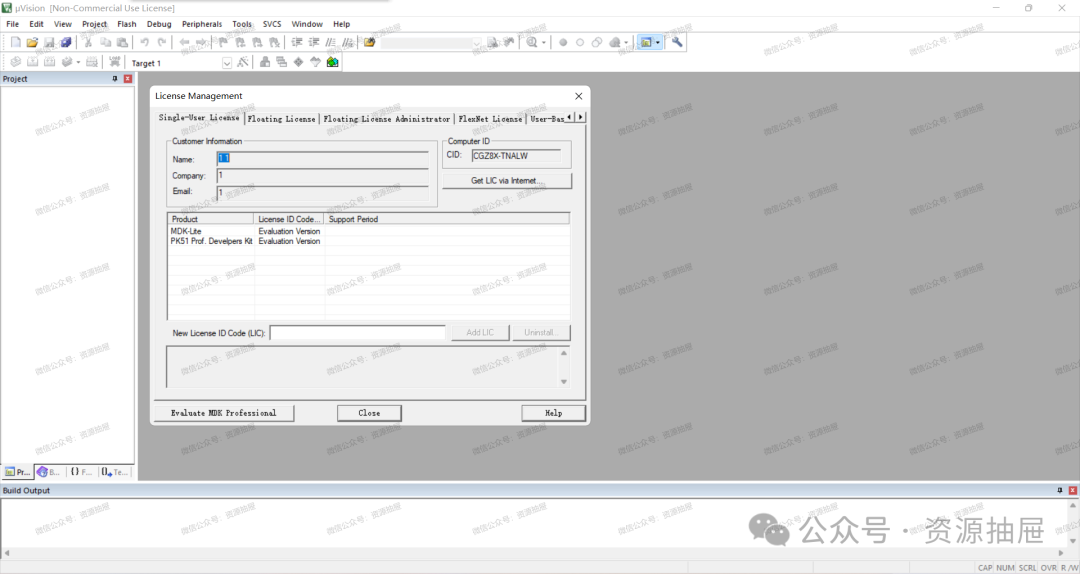This screenshot has height=574, width=1080.
Task: Click the Build target icon
Action: pyautogui.click(x=32, y=62)
